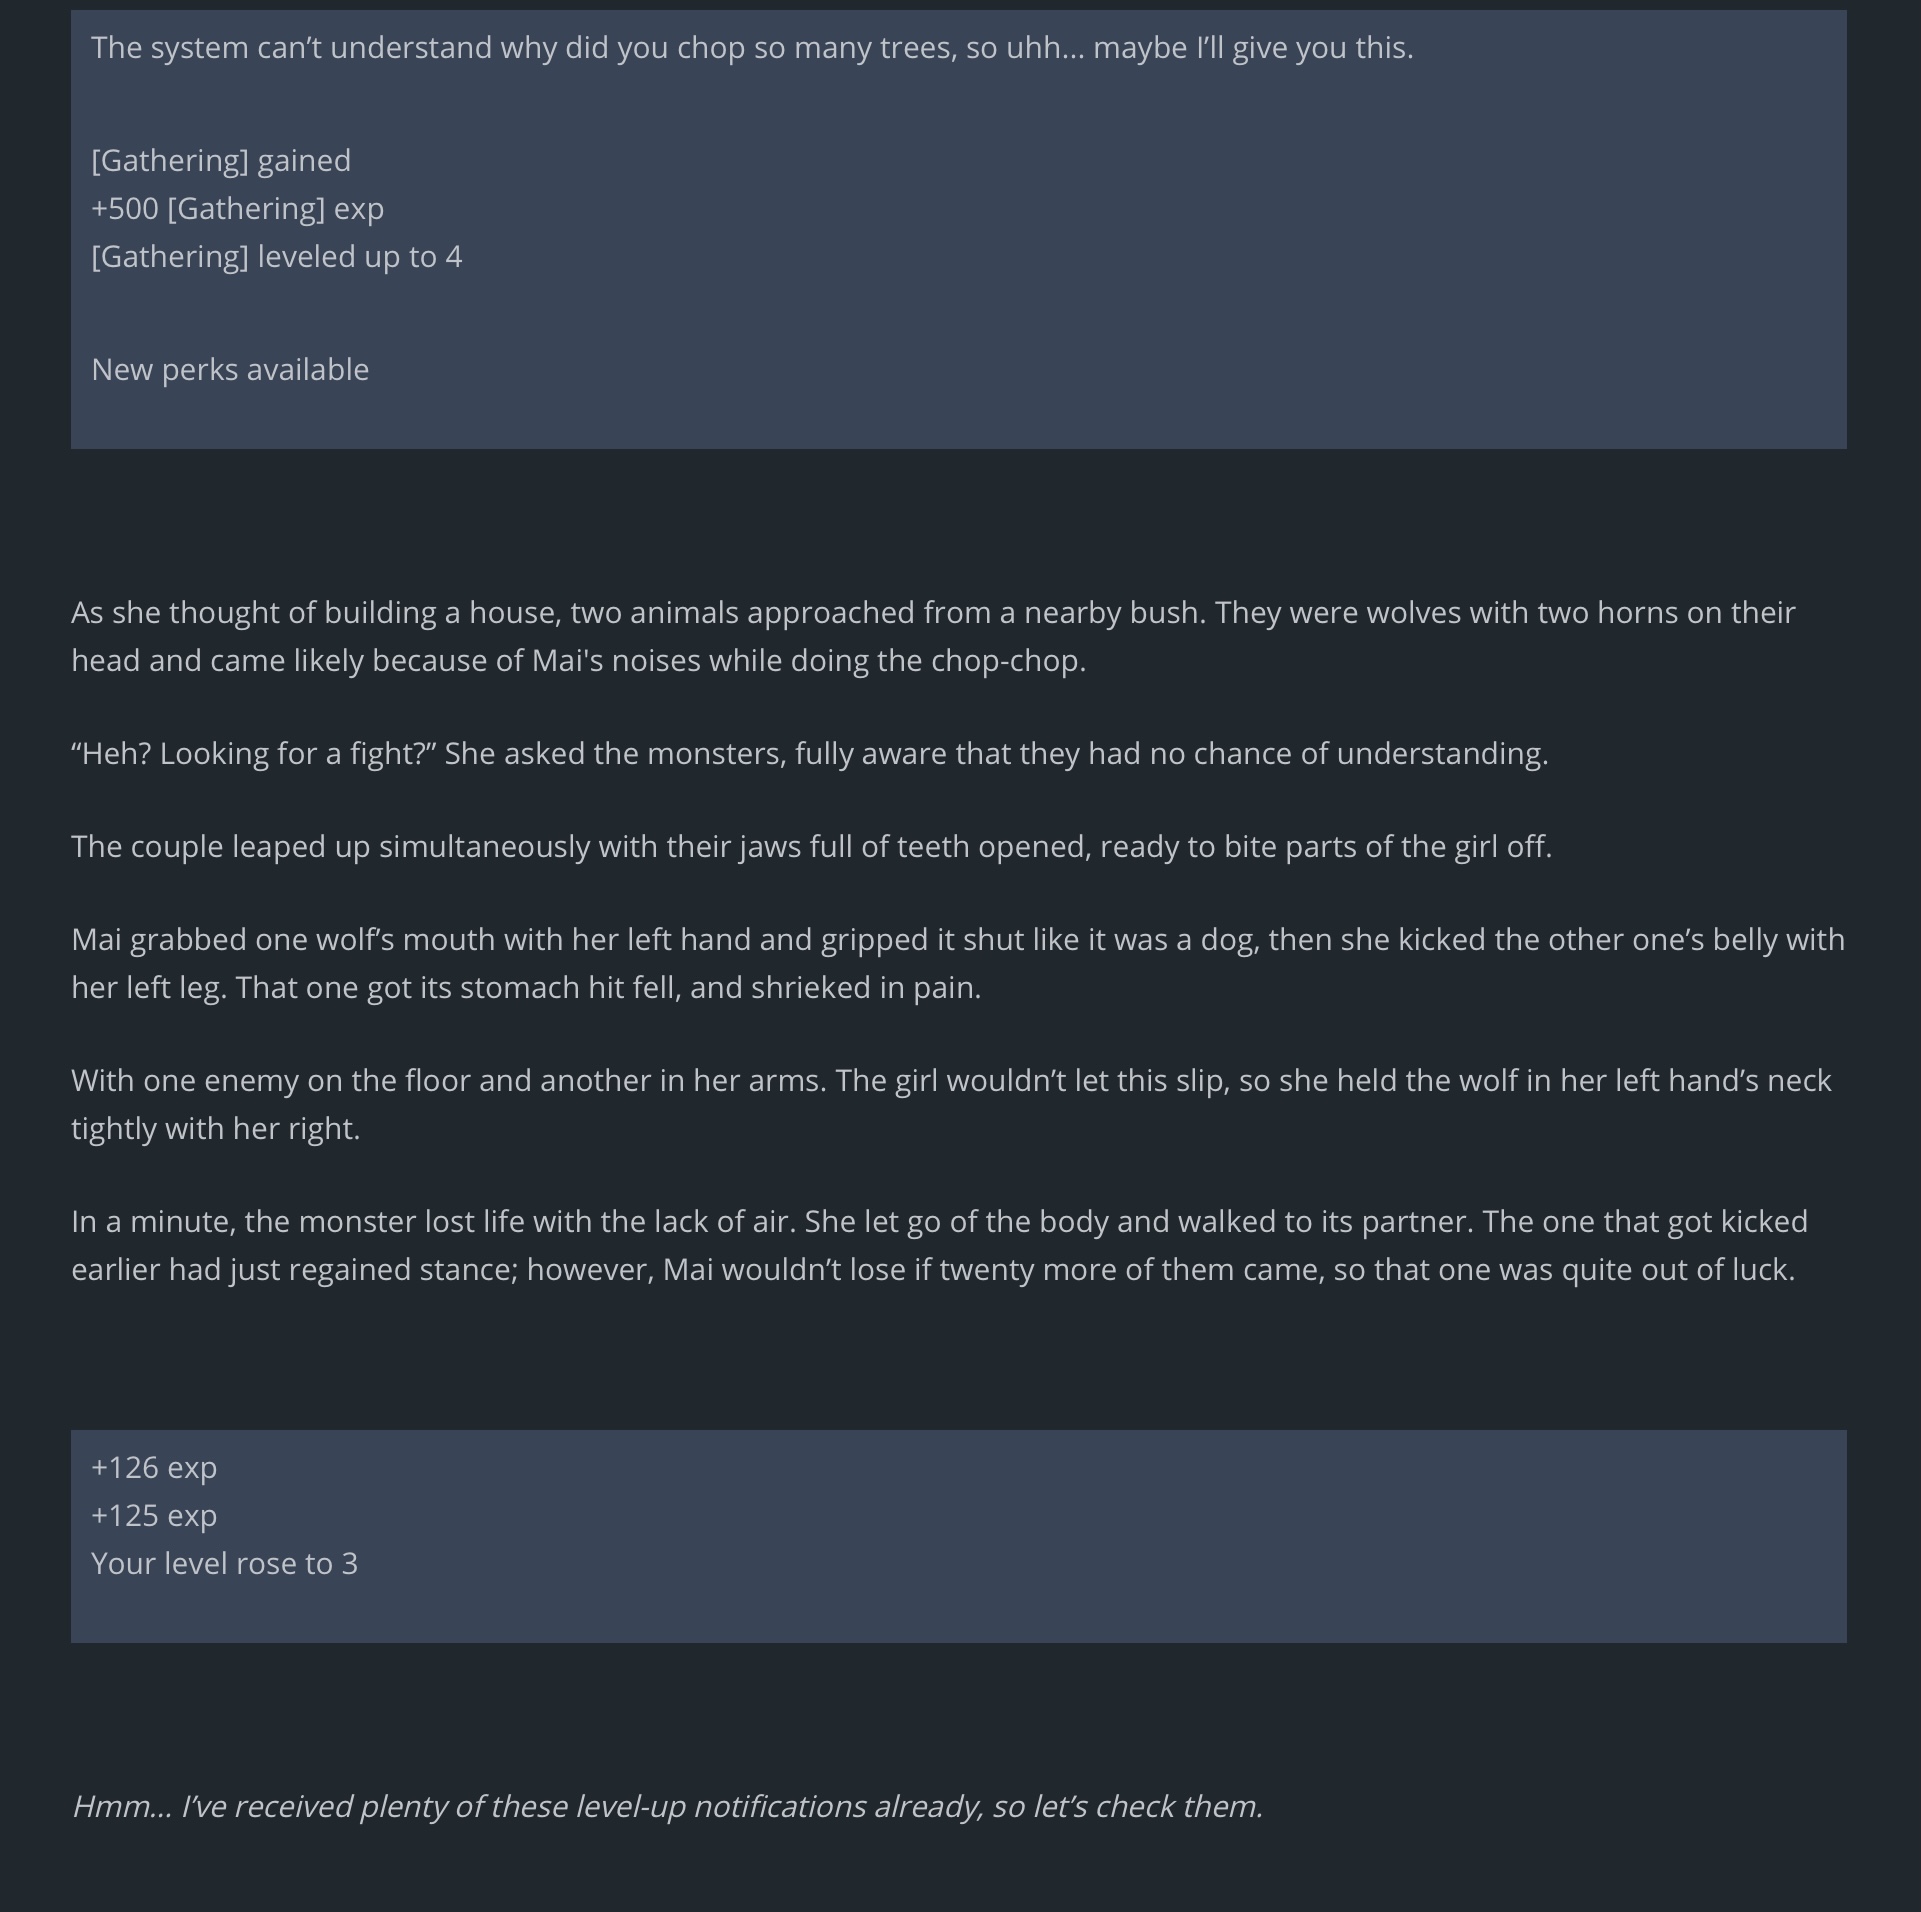
Task: Click the "+125 exp" line
Action: (x=154, y=1515)
